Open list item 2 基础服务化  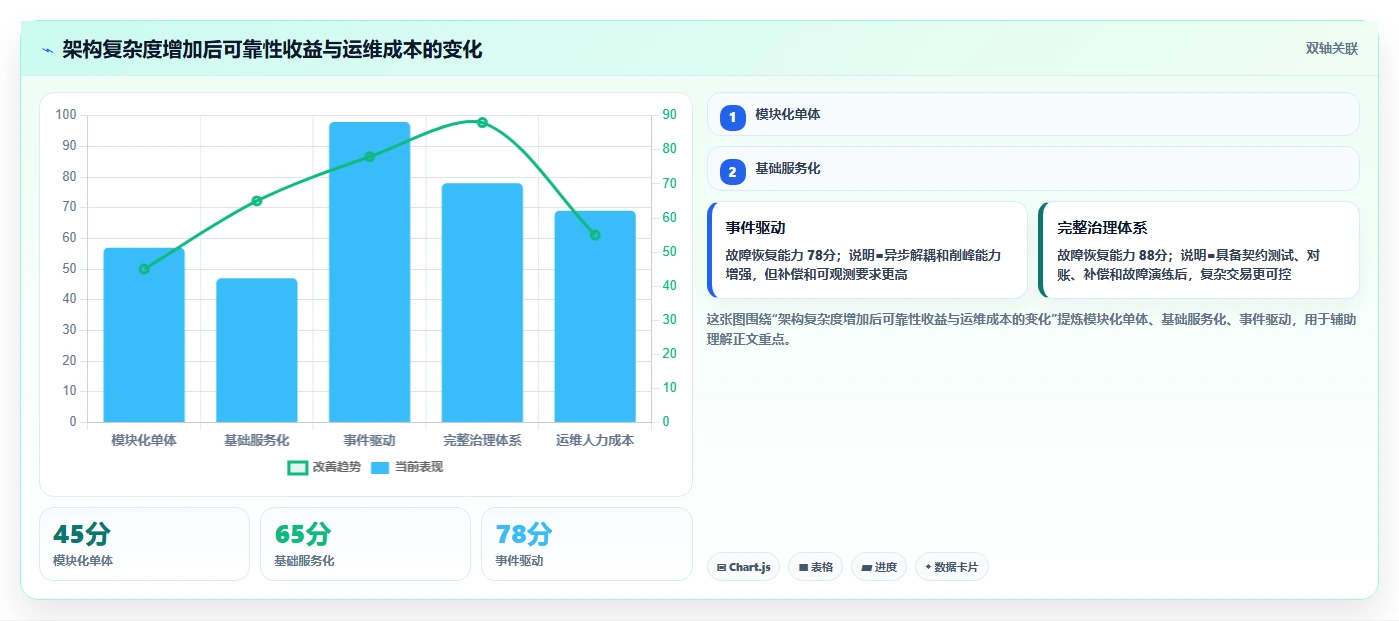pos(1033,169)
